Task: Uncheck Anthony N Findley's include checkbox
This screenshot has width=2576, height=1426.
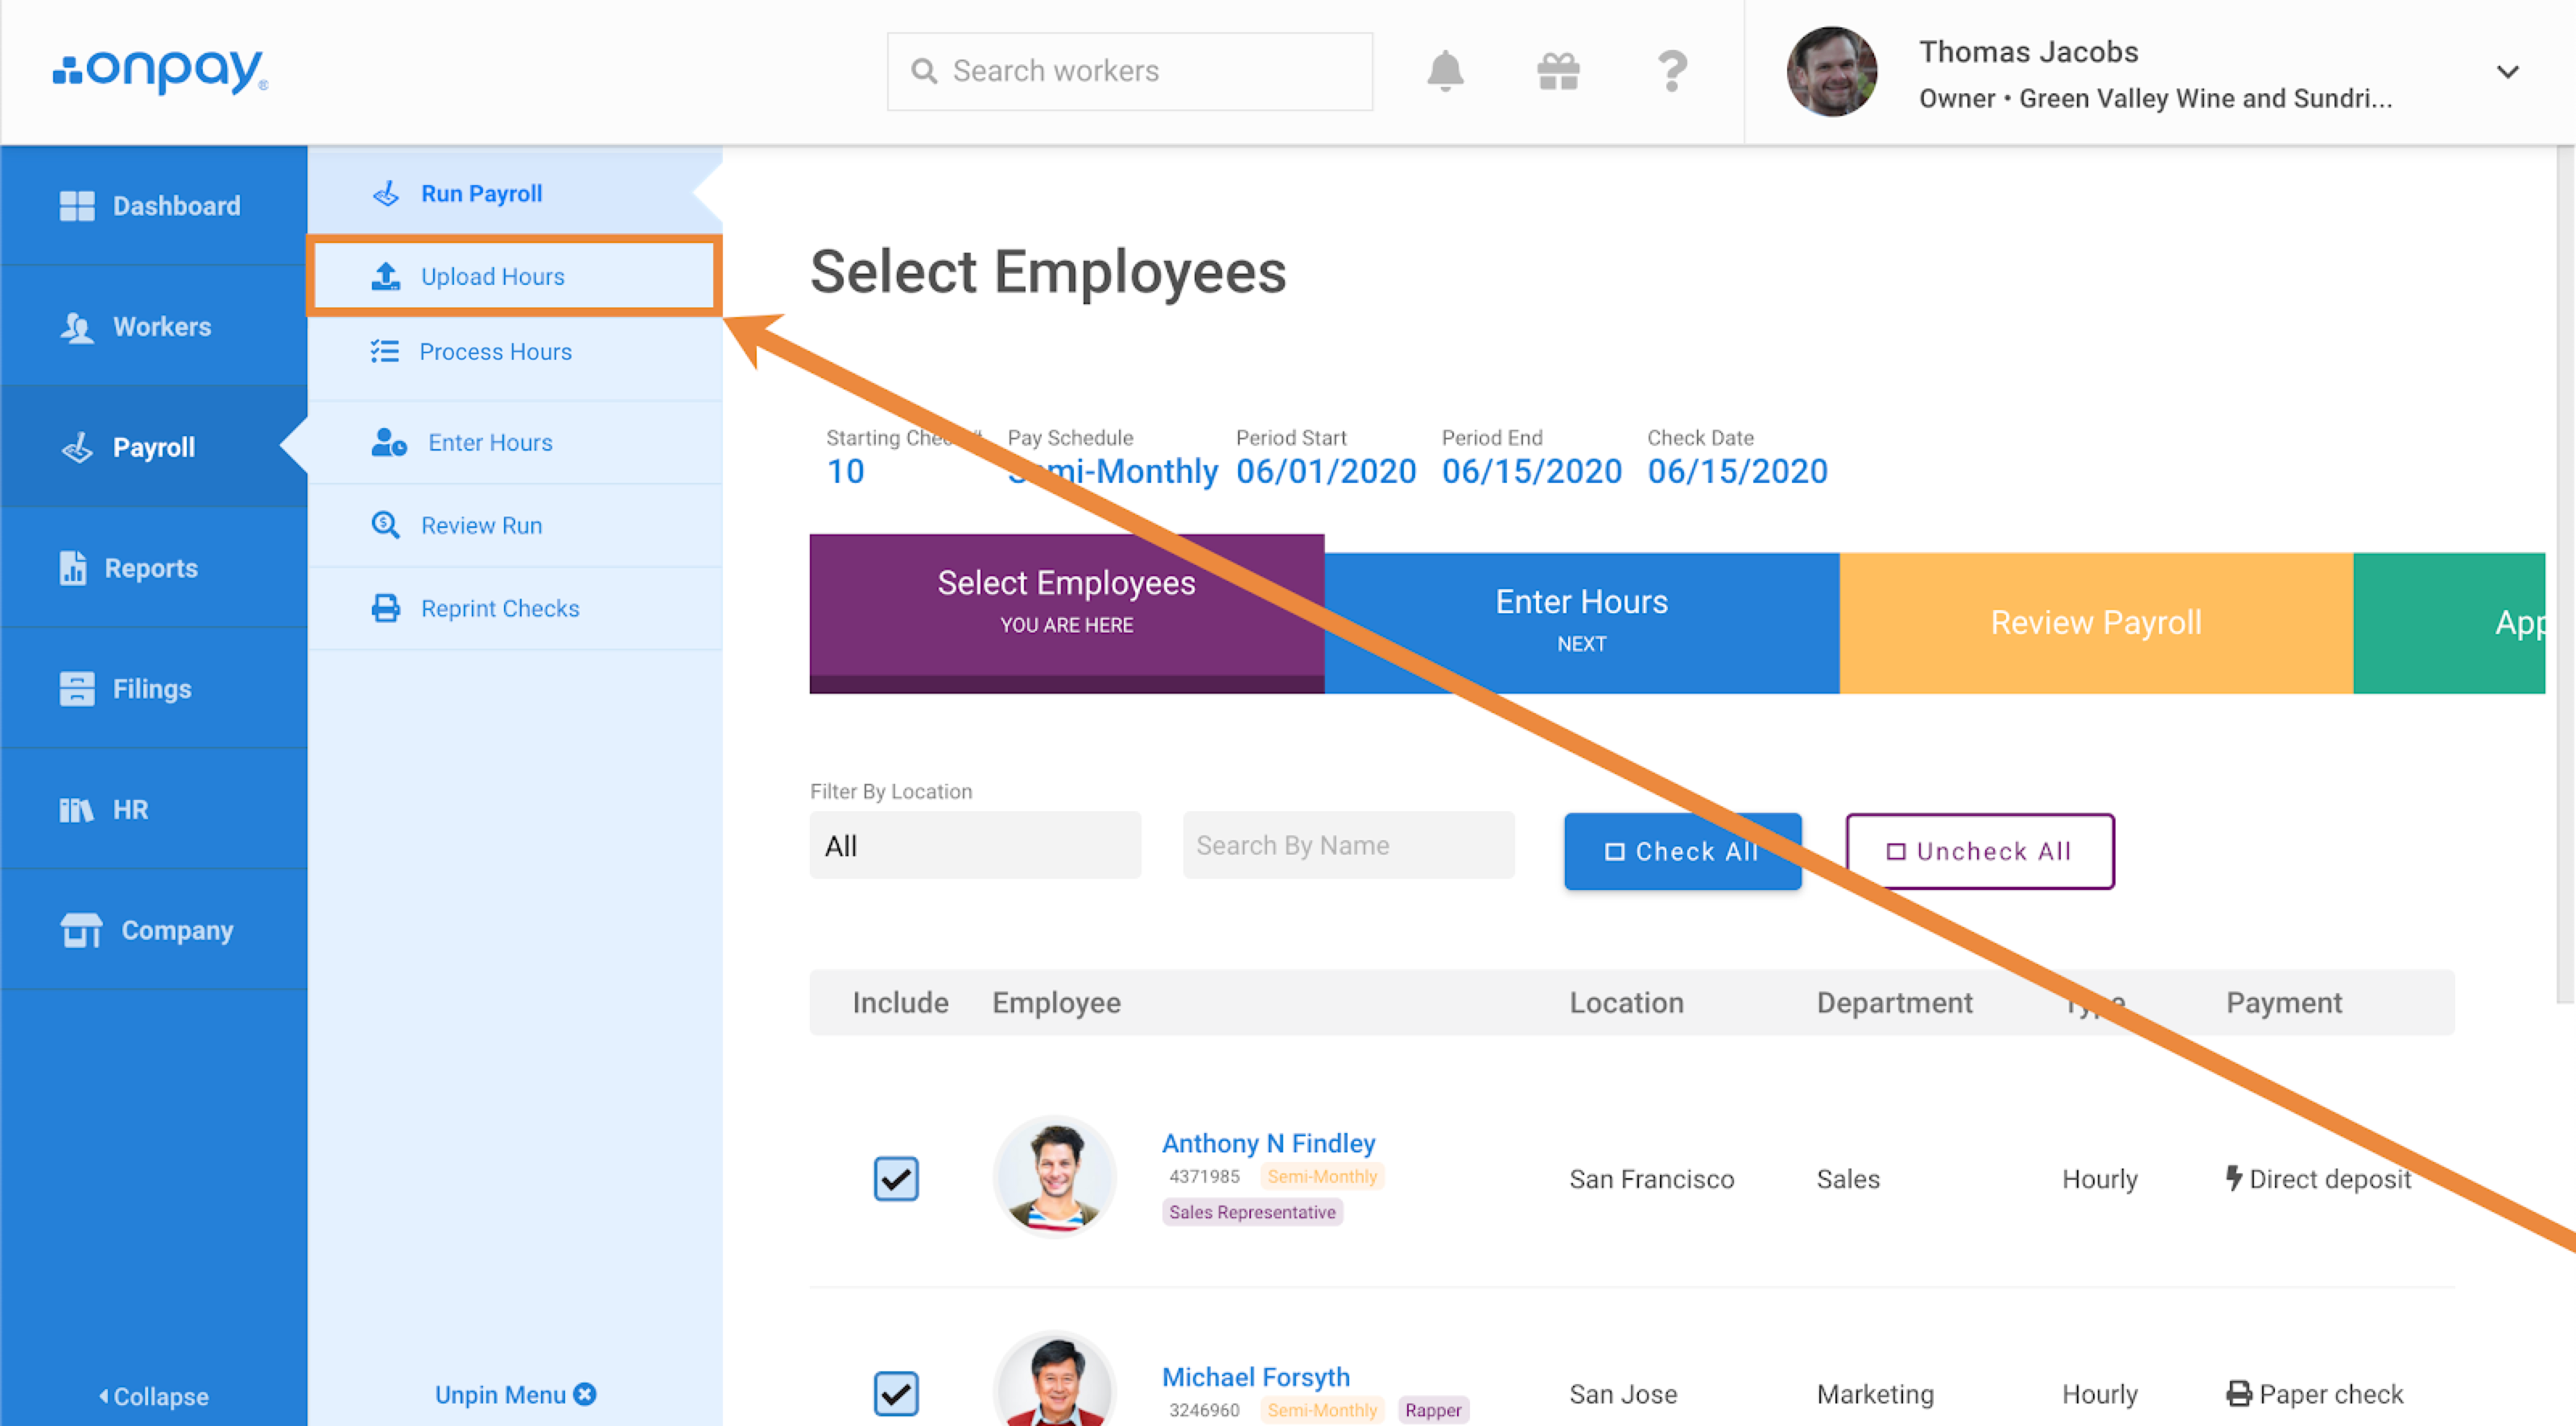Action: click(896, 1178)
